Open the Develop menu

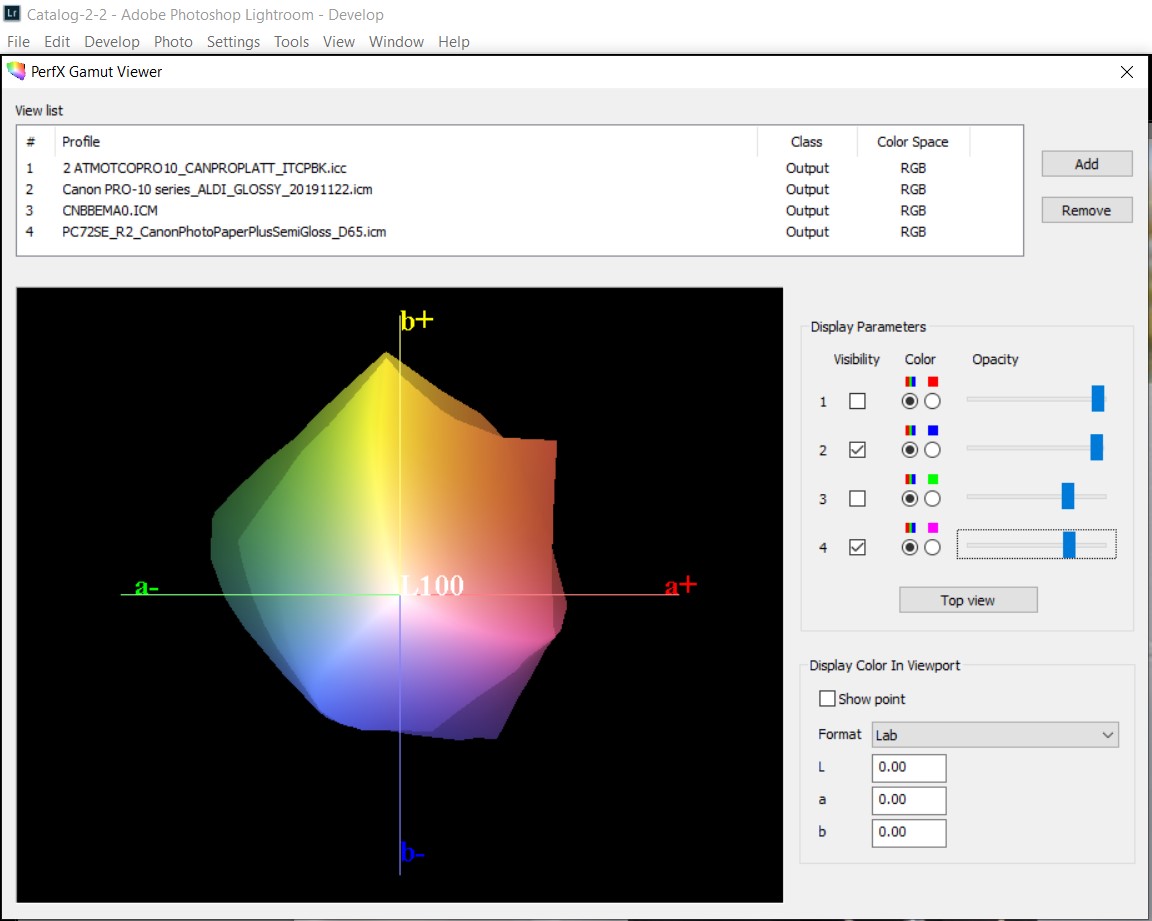[x=112, y=42]
